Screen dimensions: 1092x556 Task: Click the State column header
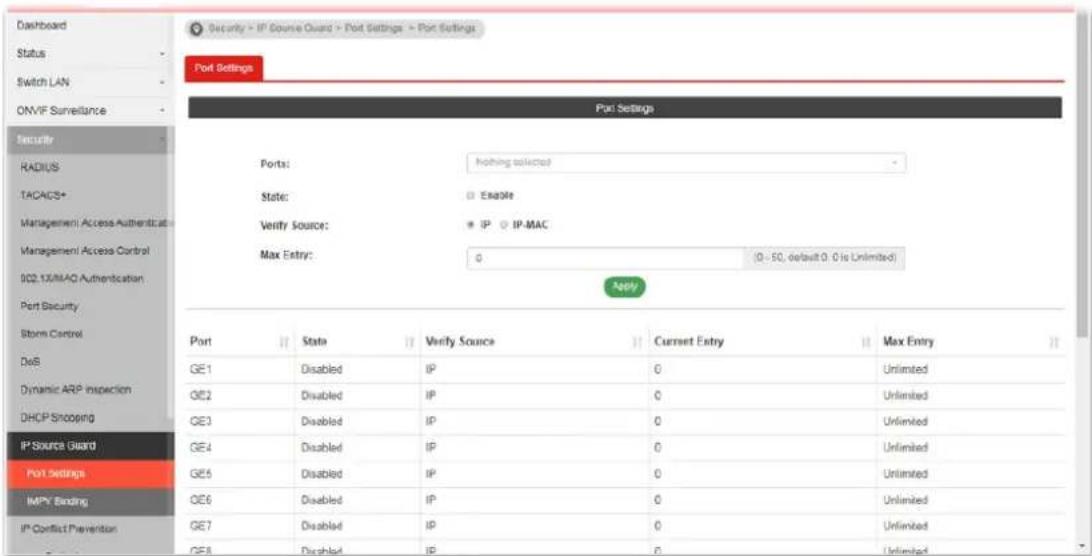314,342
